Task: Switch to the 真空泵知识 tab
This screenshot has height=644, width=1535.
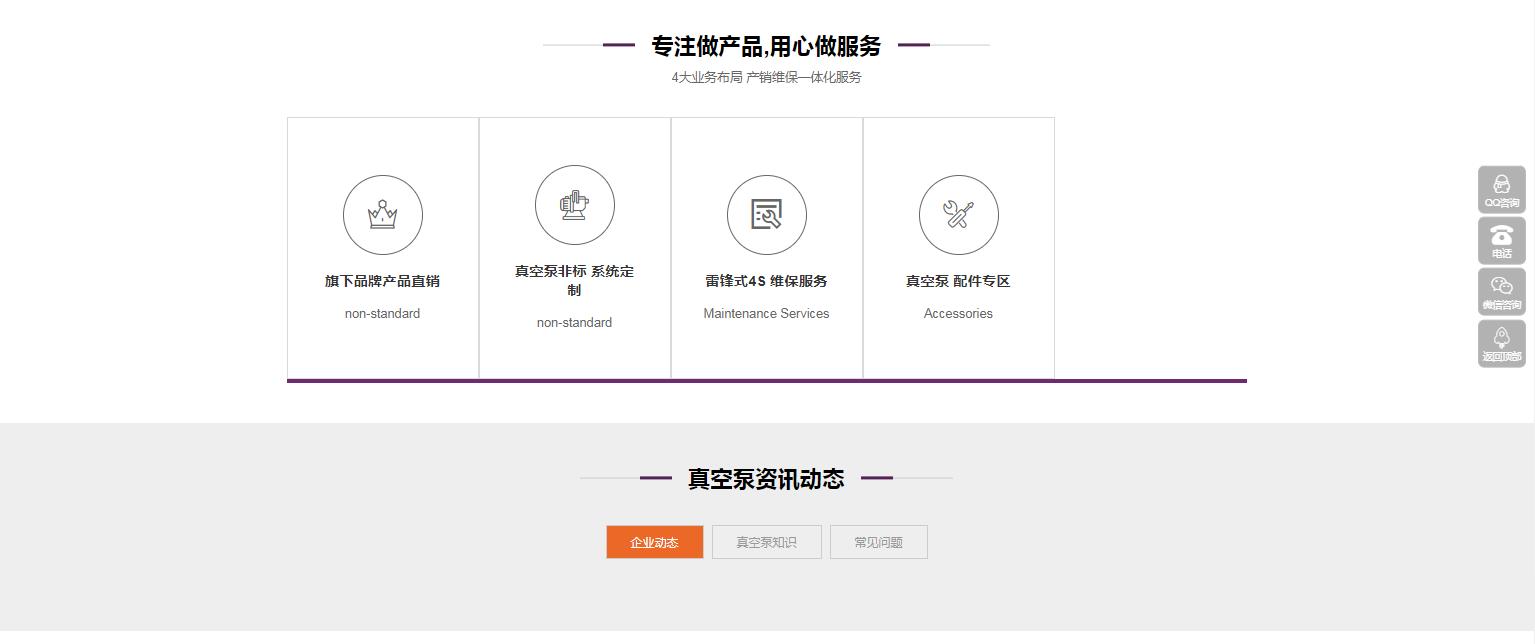Action: pyautogui.click(x=766, y=542)
